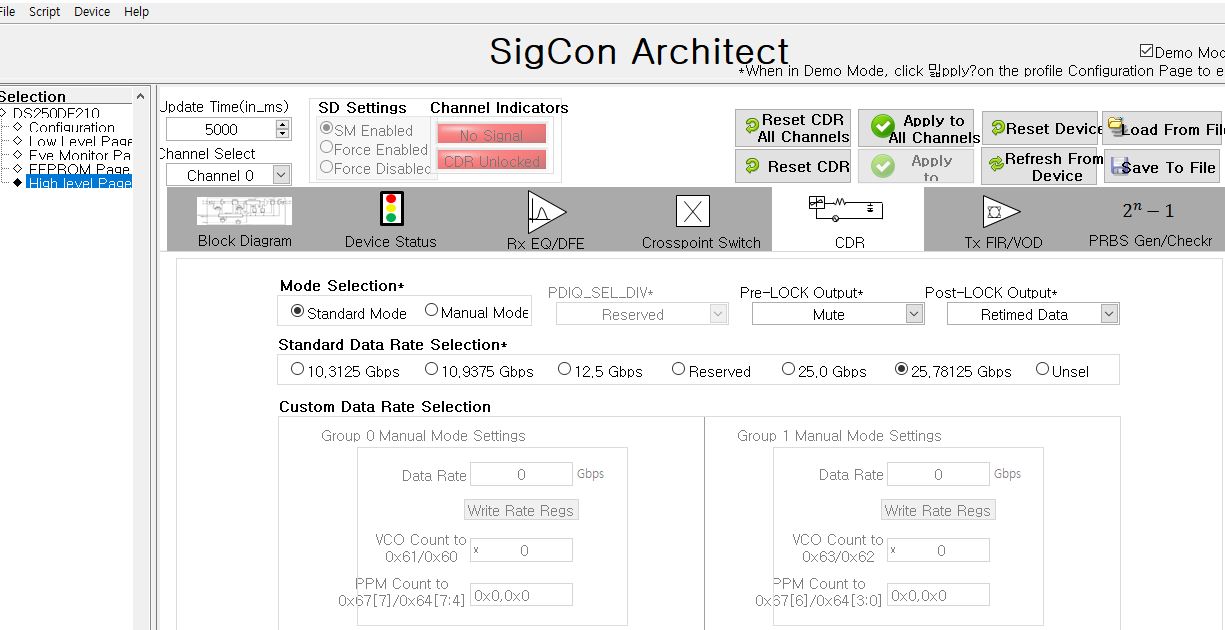Click the CDR Unlocked indicator
This screenshot has width=1225, height=630.
click(x=491, y=160)
